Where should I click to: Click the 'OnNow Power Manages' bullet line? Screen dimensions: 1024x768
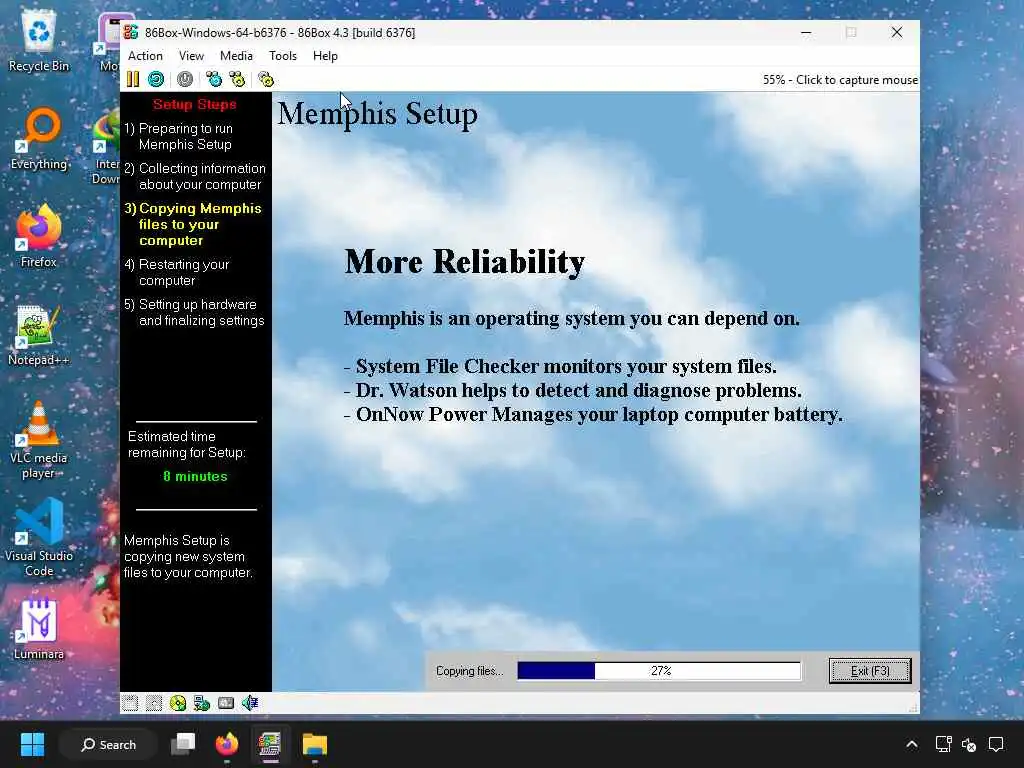click(593, 415)
